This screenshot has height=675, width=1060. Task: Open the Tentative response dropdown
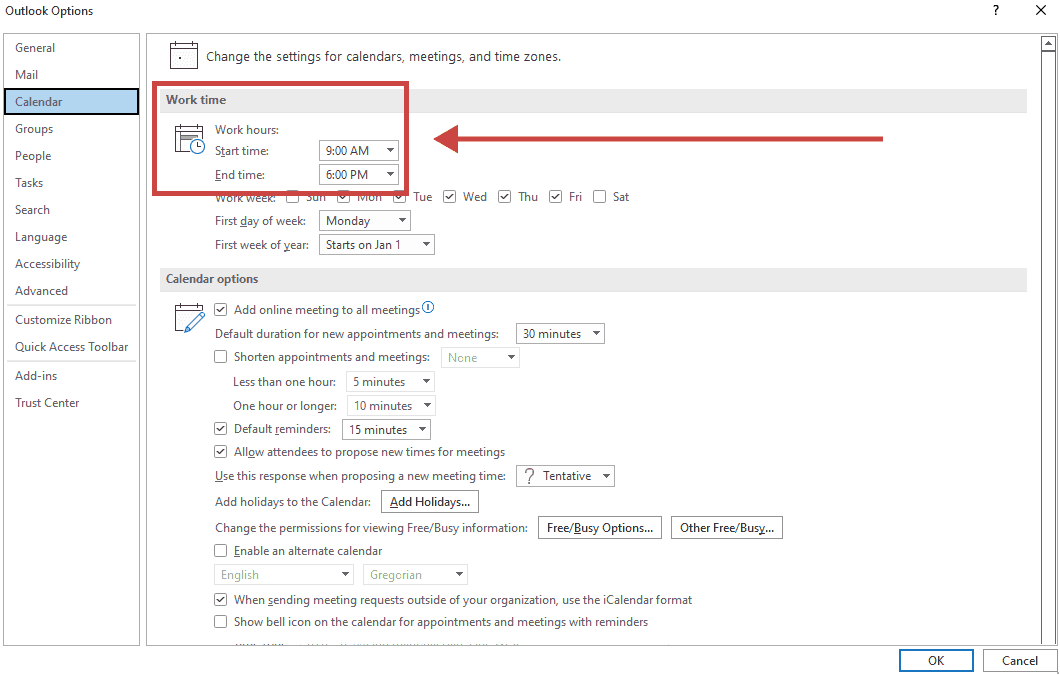coord(566,476)
